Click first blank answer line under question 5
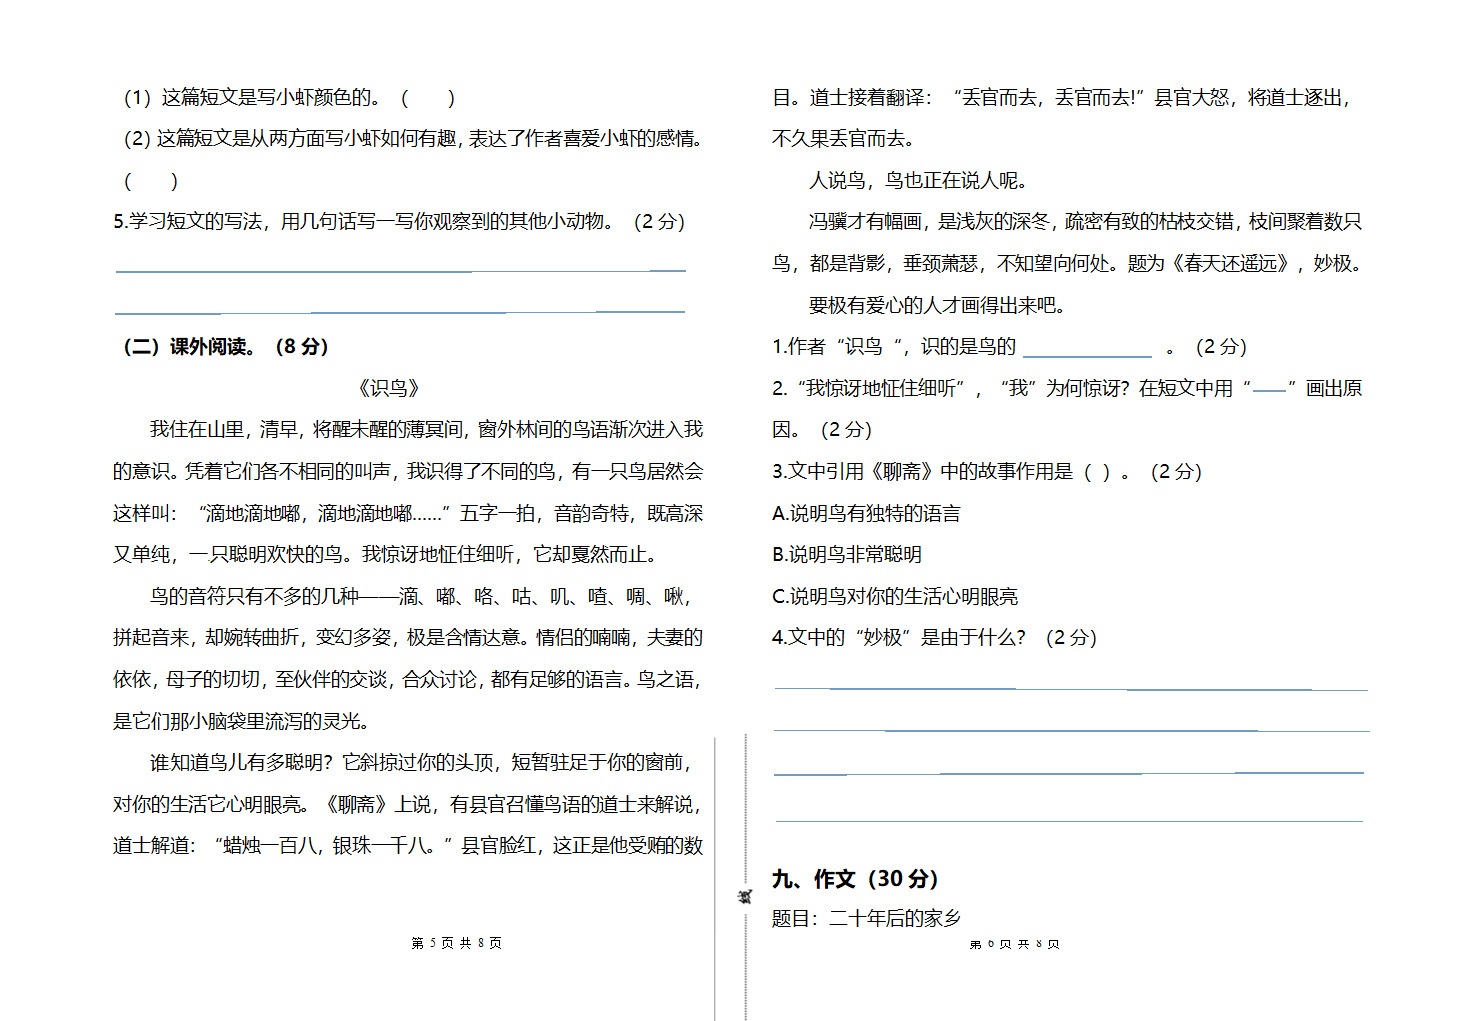Screen dimensions: 1474x1021 [400, 271]
